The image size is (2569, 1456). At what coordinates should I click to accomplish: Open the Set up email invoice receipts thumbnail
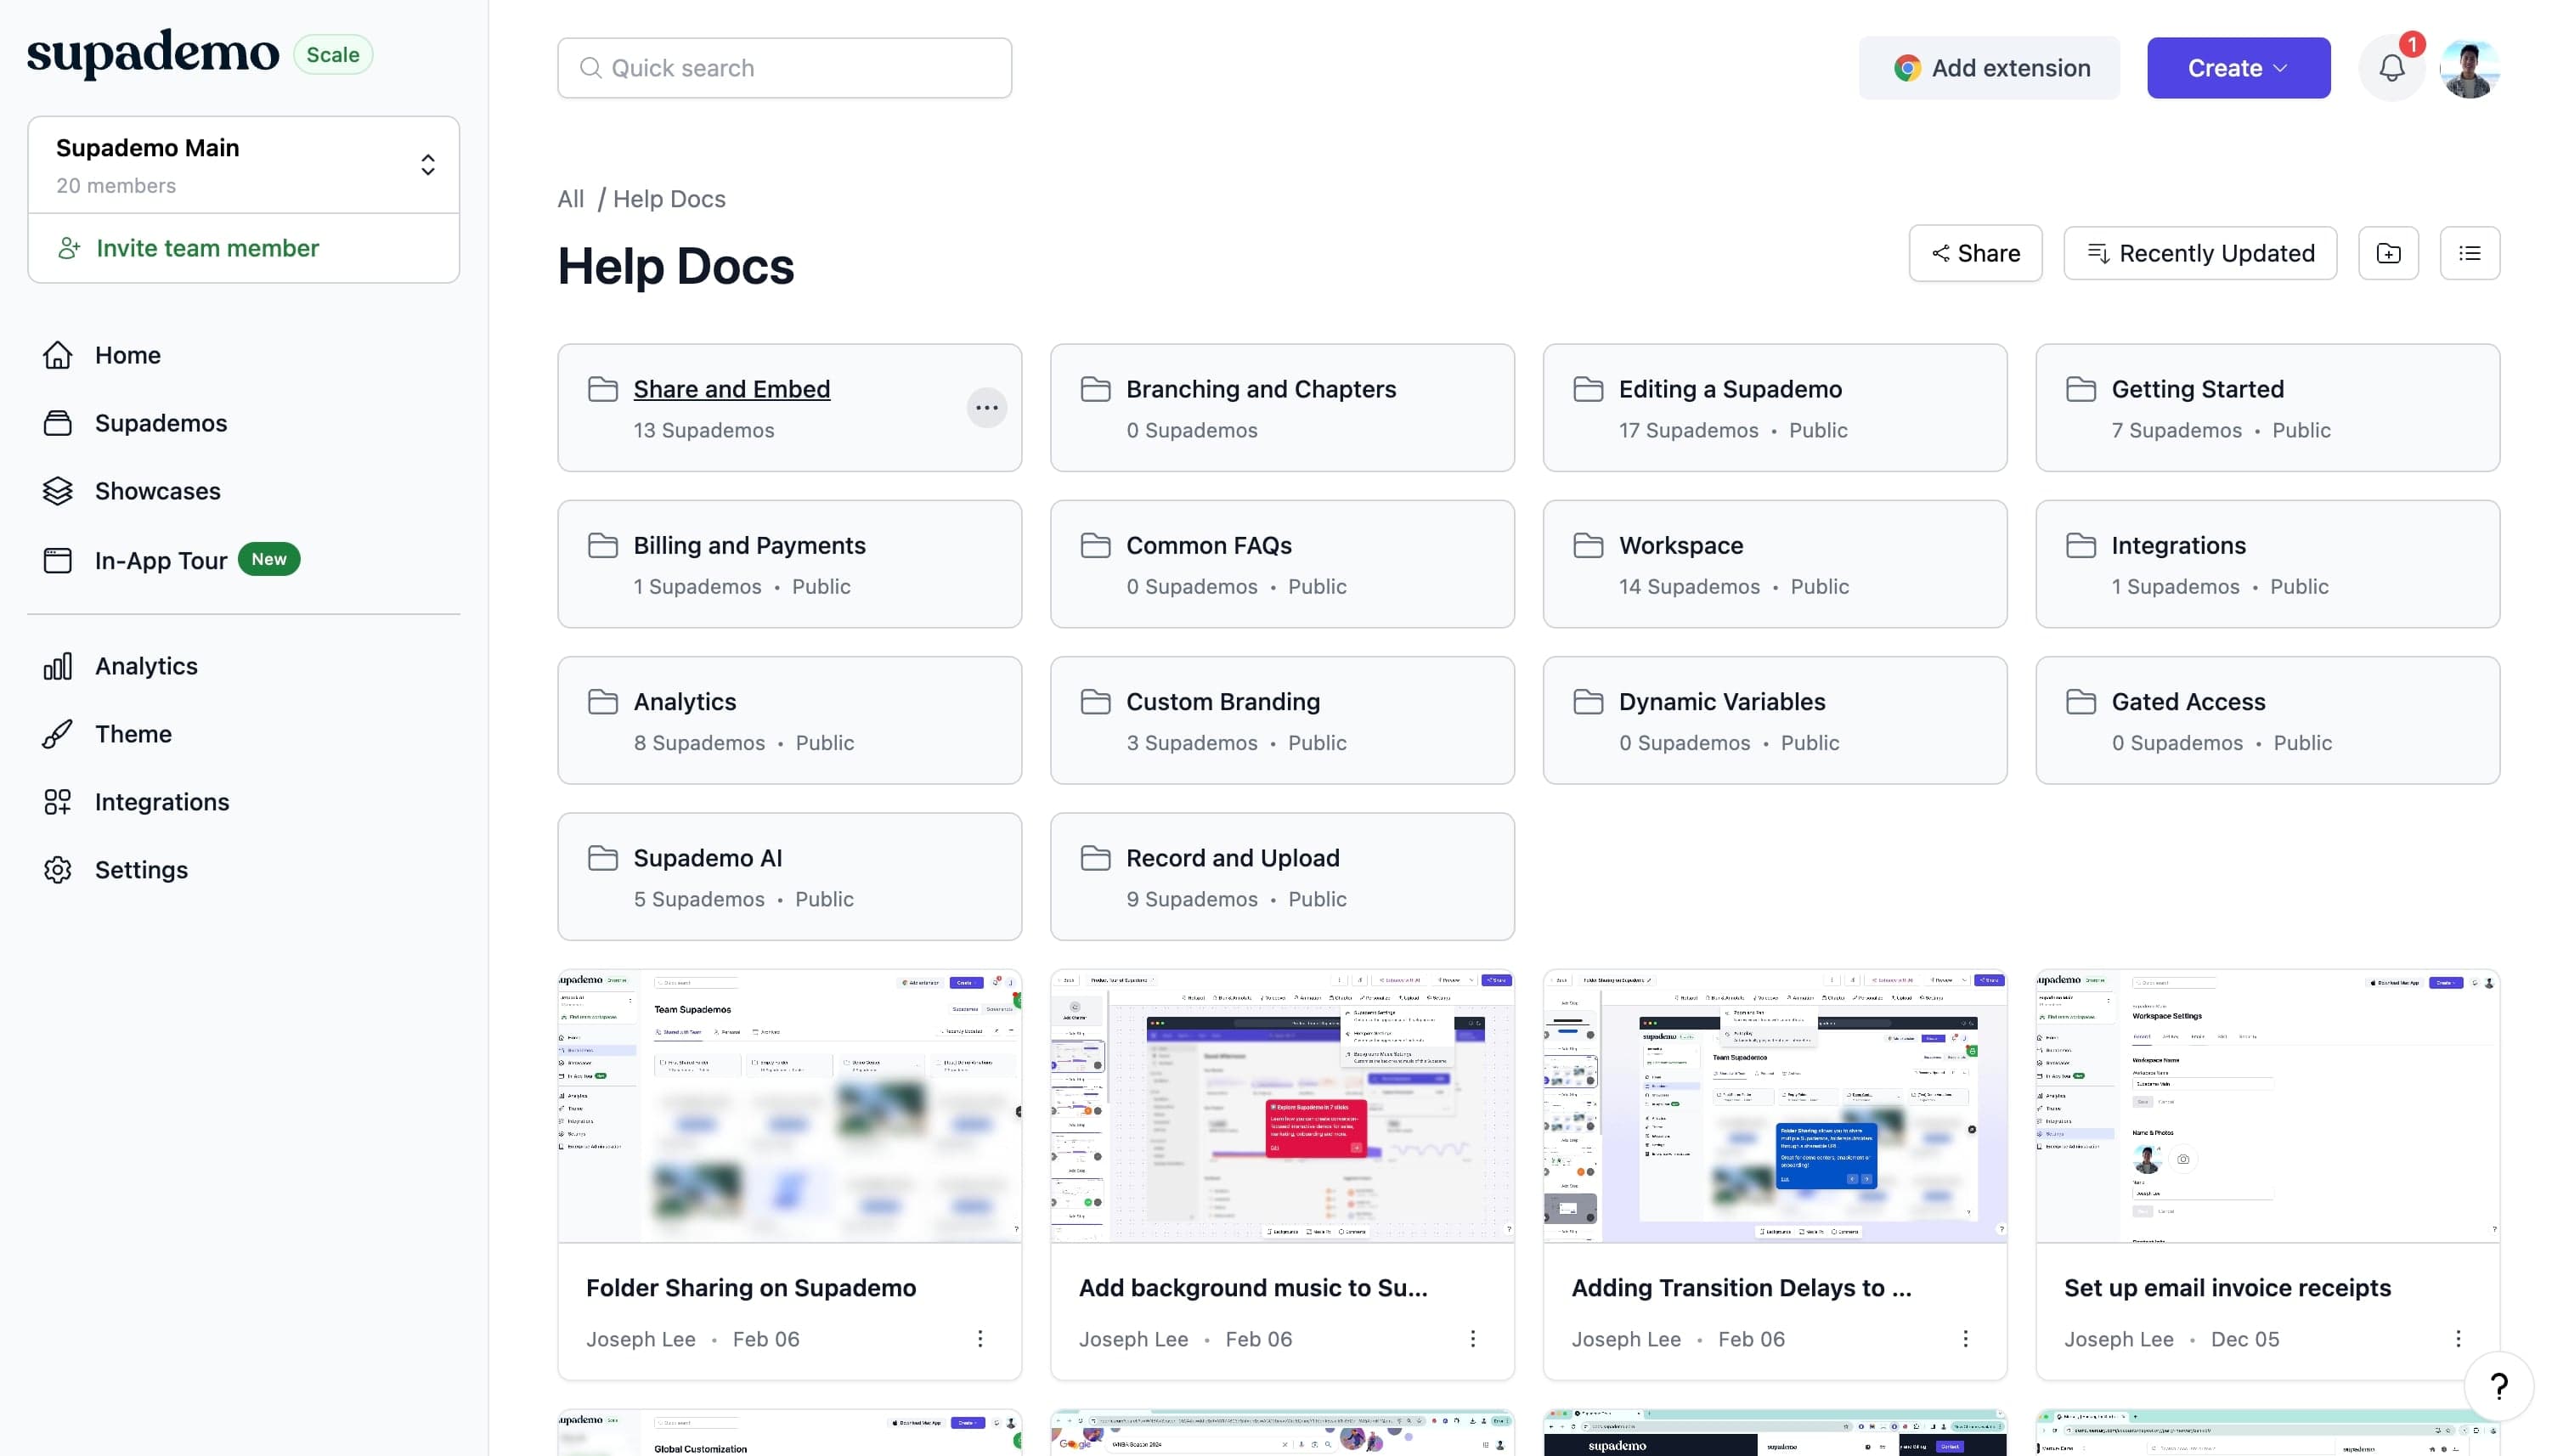click(x=2267, y=1105)
